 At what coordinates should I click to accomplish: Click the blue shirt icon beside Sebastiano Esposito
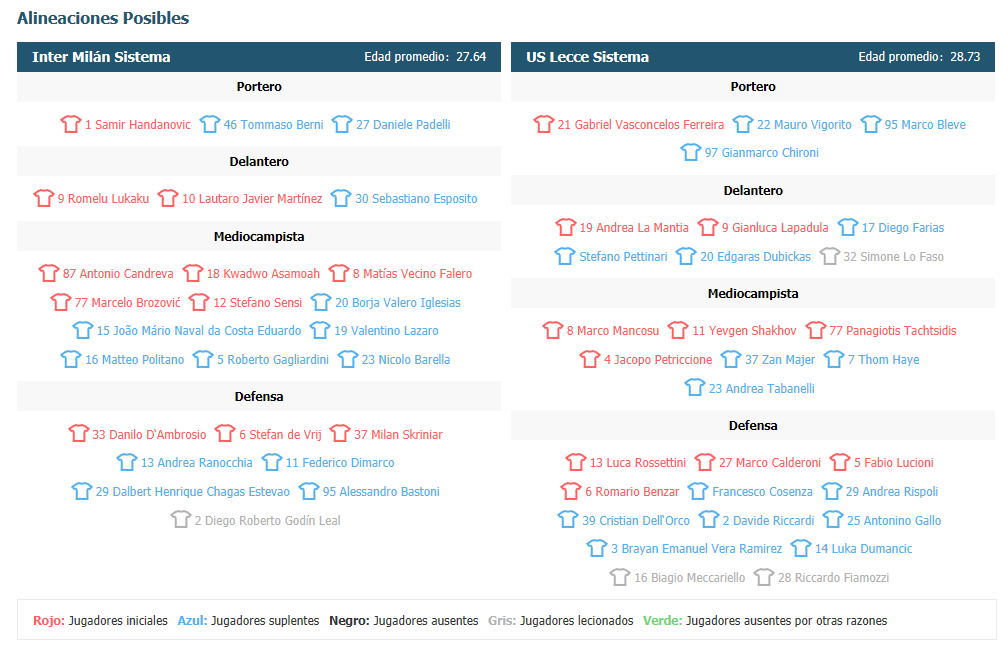(341, 198)
